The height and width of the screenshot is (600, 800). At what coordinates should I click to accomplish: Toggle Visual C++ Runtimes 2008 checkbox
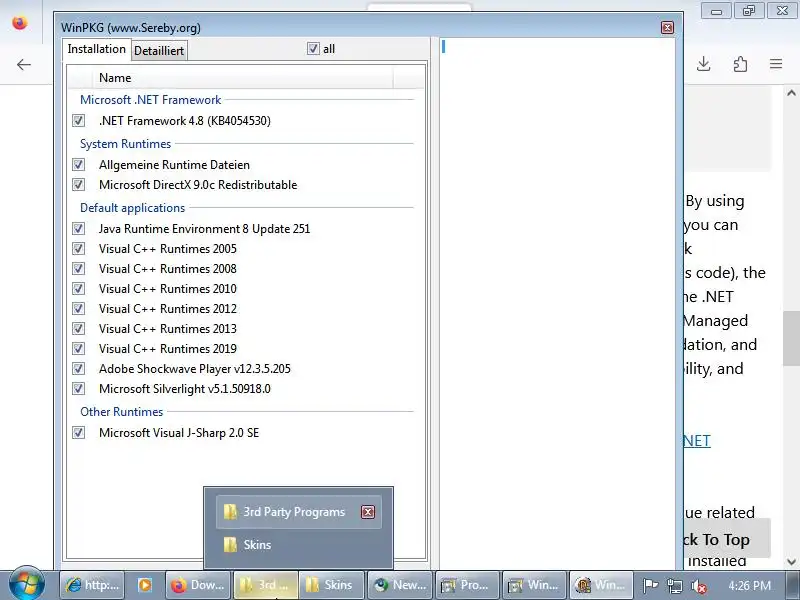78,268
